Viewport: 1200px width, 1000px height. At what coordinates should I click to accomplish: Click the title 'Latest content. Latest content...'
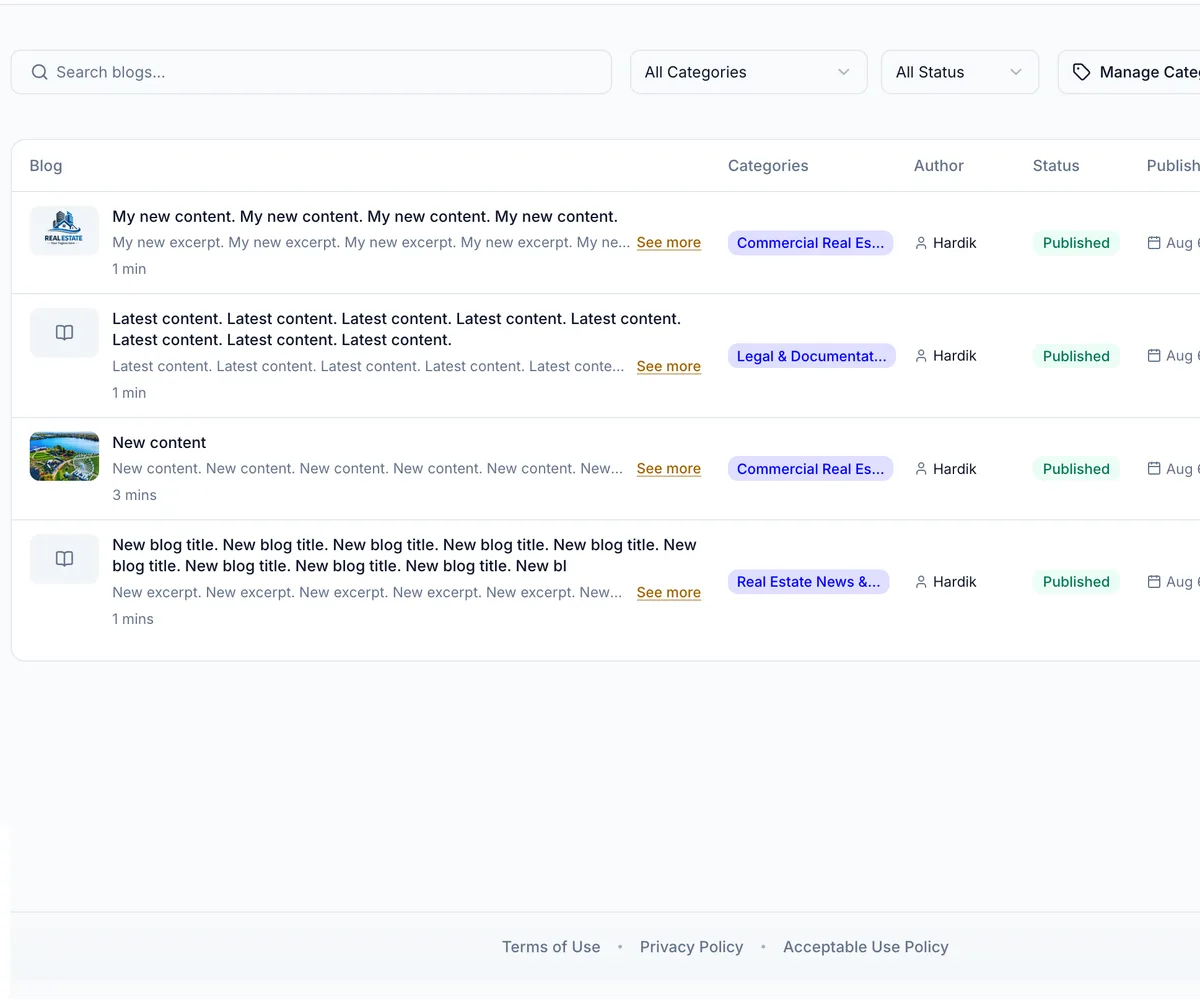[397, 330]
